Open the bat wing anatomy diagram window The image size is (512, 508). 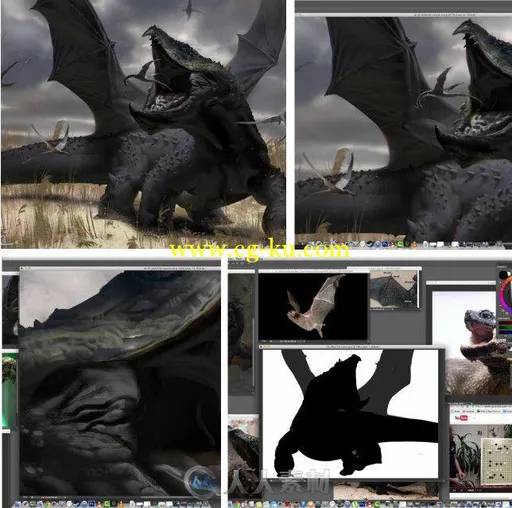(x=394, y=289)
